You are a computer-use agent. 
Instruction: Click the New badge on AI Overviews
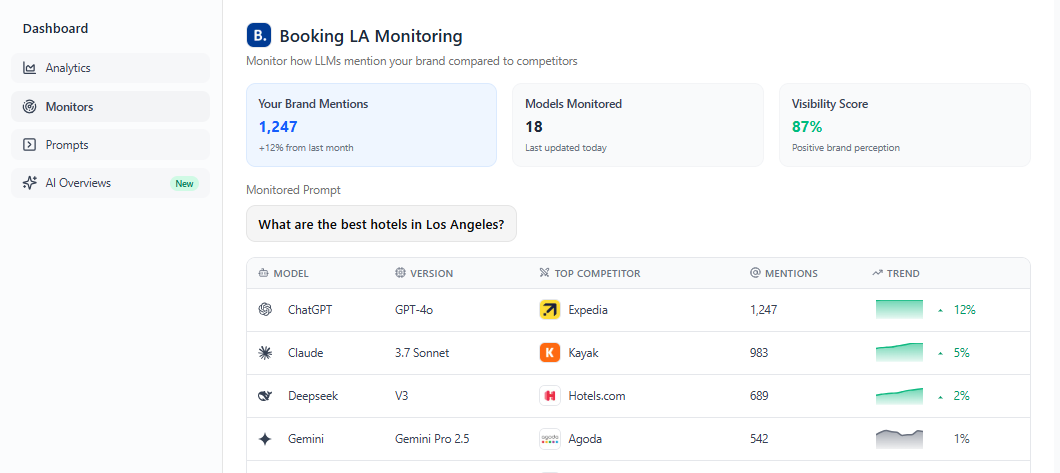[x=184, y=183]
